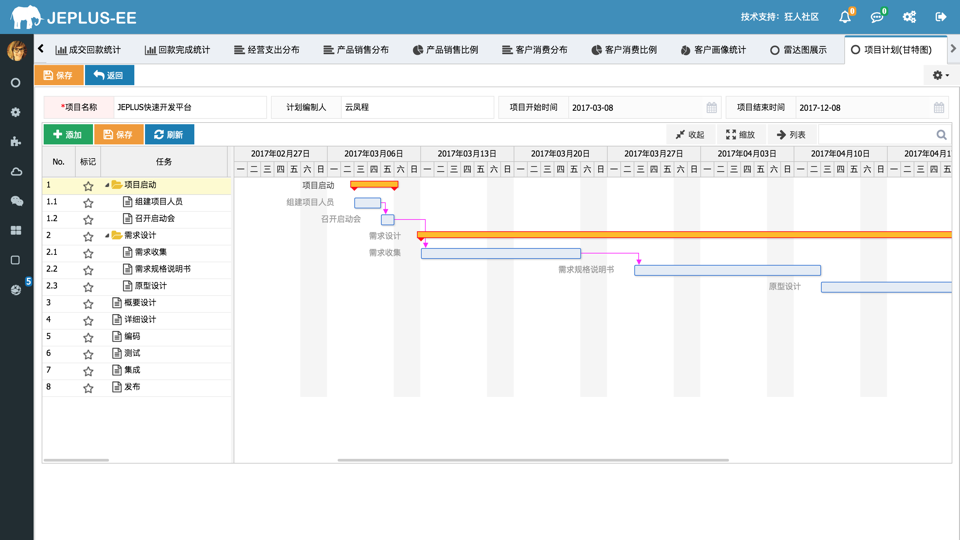Click the document icon of 编码
Viewport: 960px width, 540px height.
(117, 336)
